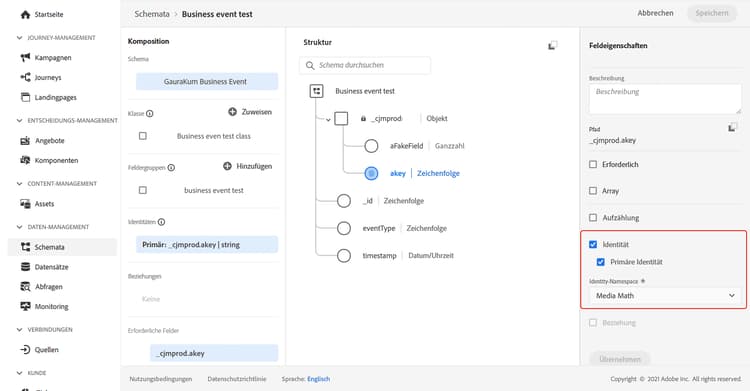Select _id node circle

tap(344, 201)
